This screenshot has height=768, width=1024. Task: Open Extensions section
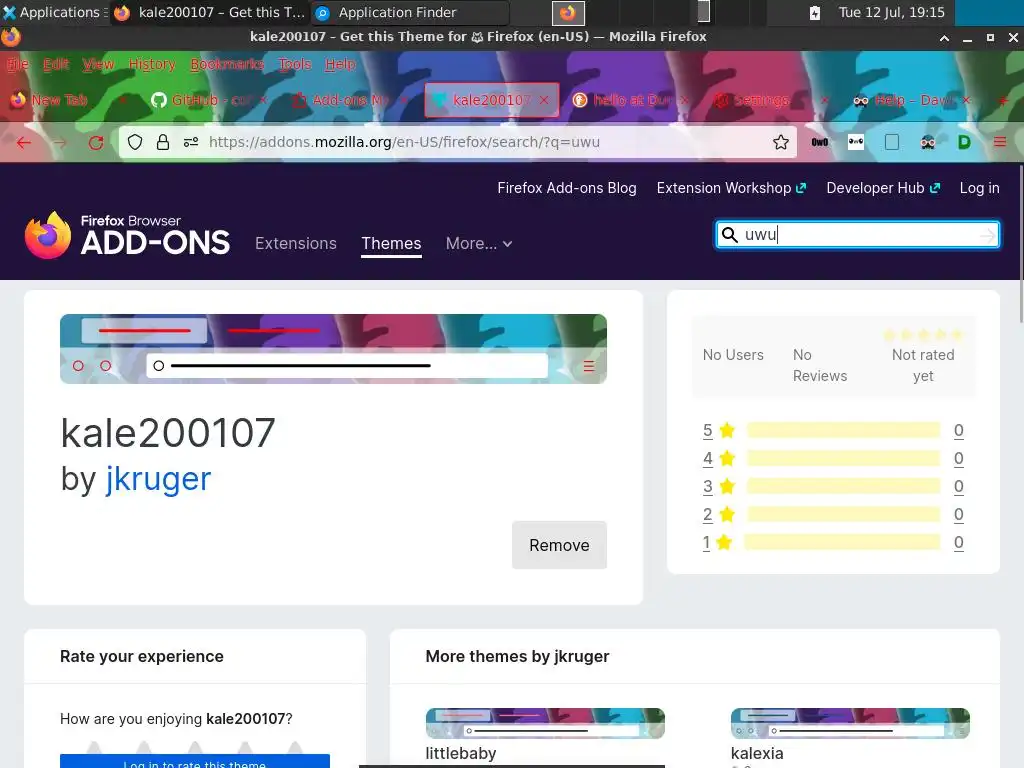[x=296, y=244]
